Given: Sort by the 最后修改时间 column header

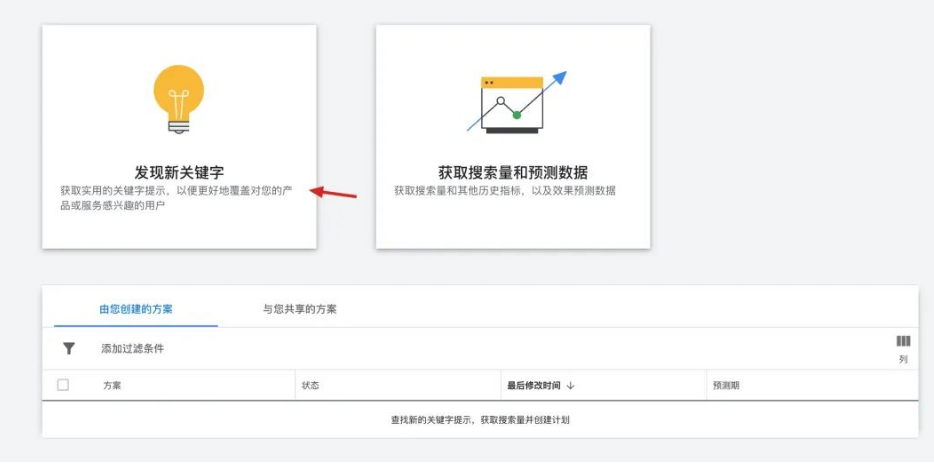Looking at the screenshot, I should pos(534,385).
